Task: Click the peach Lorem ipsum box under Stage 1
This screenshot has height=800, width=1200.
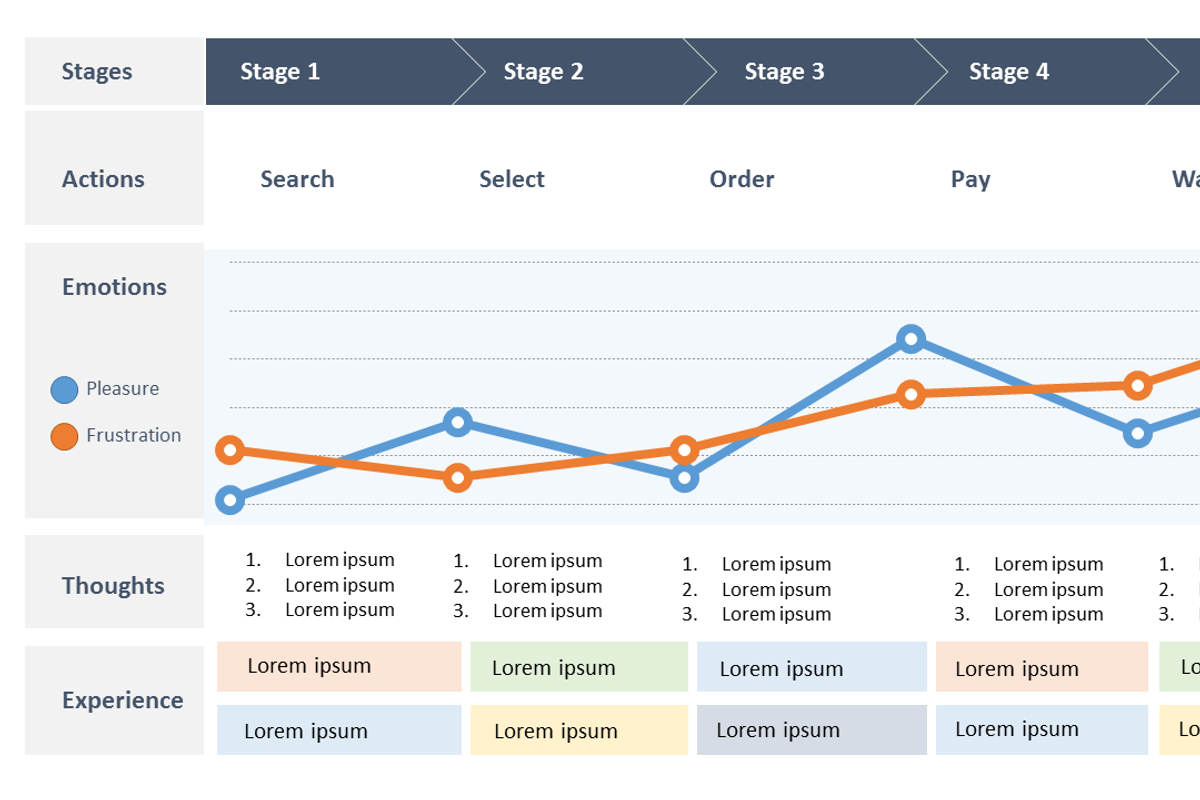Action: click(339, 667)
